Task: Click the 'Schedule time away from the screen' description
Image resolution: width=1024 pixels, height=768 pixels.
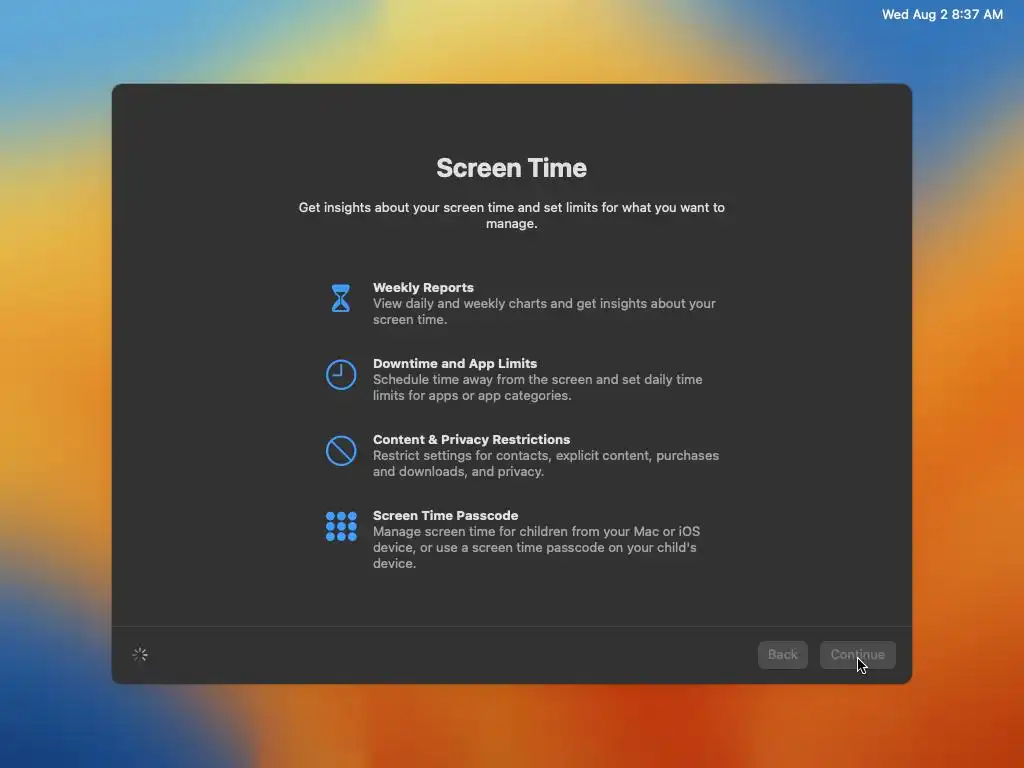Action: pyautogui.click(x=537, y=387)
